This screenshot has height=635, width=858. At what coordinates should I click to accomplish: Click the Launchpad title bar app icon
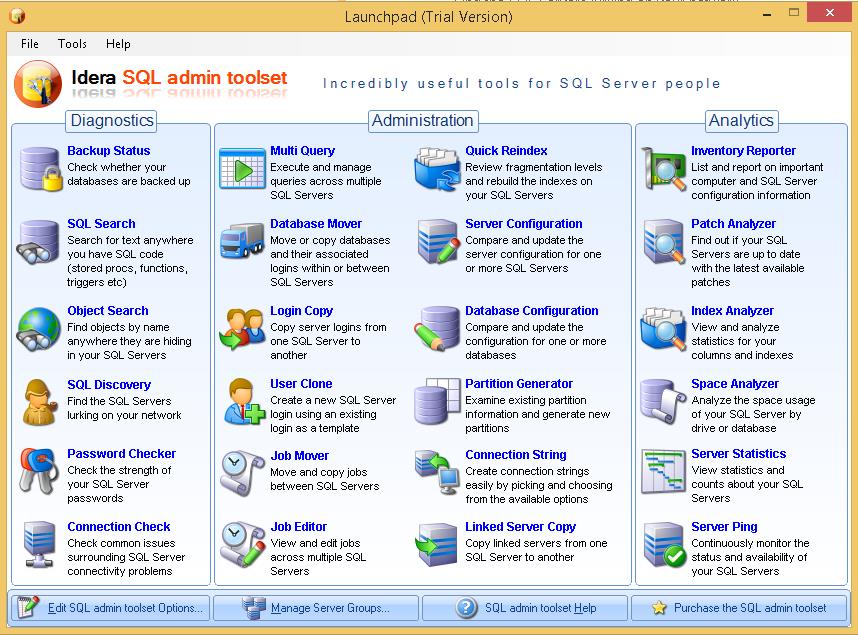coord(17,16)
